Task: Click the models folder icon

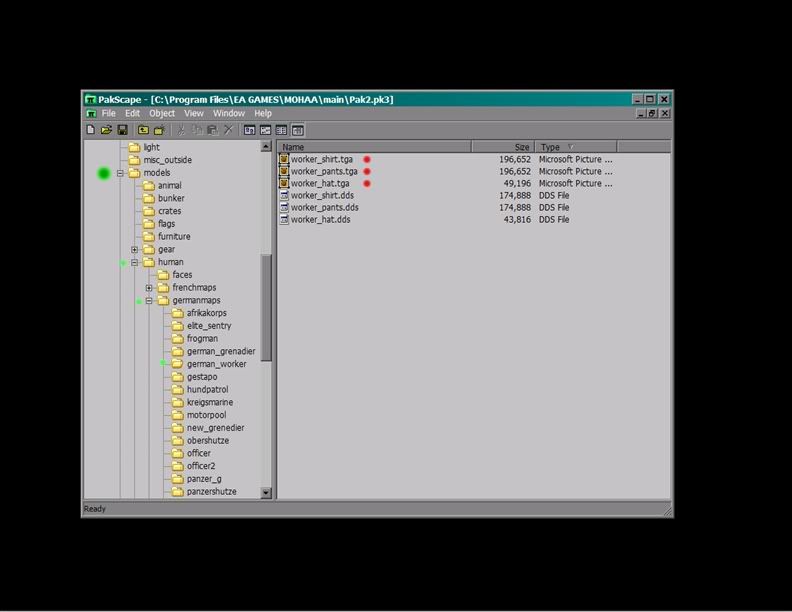Action: [x=134, y=173]
